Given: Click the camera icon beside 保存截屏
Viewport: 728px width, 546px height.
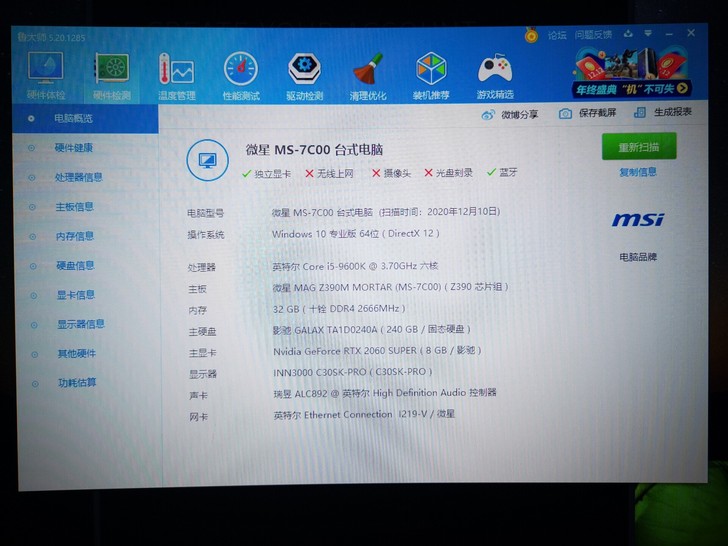Looking at the screenshot, I should (565, 114).
